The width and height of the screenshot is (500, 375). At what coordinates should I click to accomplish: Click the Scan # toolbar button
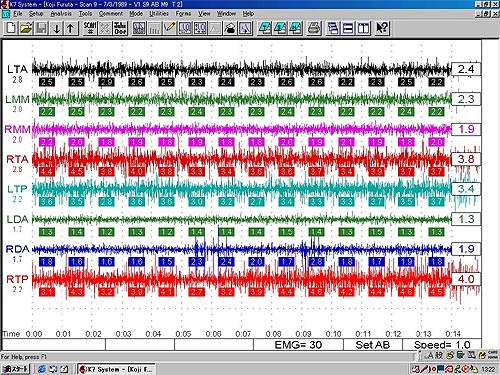(x=90, y=28)
